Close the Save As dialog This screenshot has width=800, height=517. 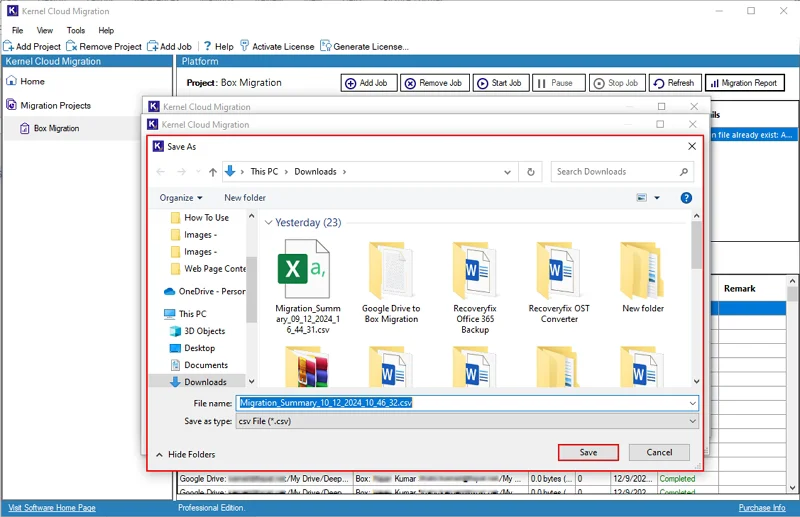coord(692,146)
